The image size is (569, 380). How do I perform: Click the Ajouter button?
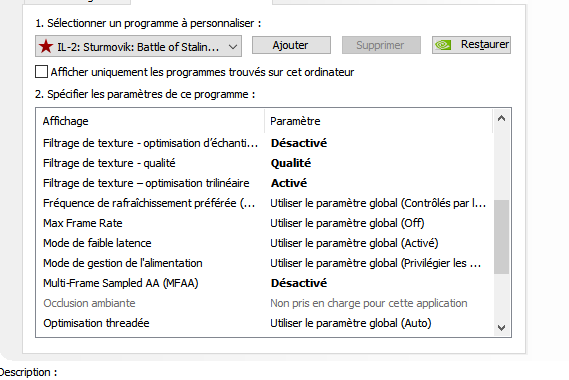pyautogui.click(x=291, y=45)
